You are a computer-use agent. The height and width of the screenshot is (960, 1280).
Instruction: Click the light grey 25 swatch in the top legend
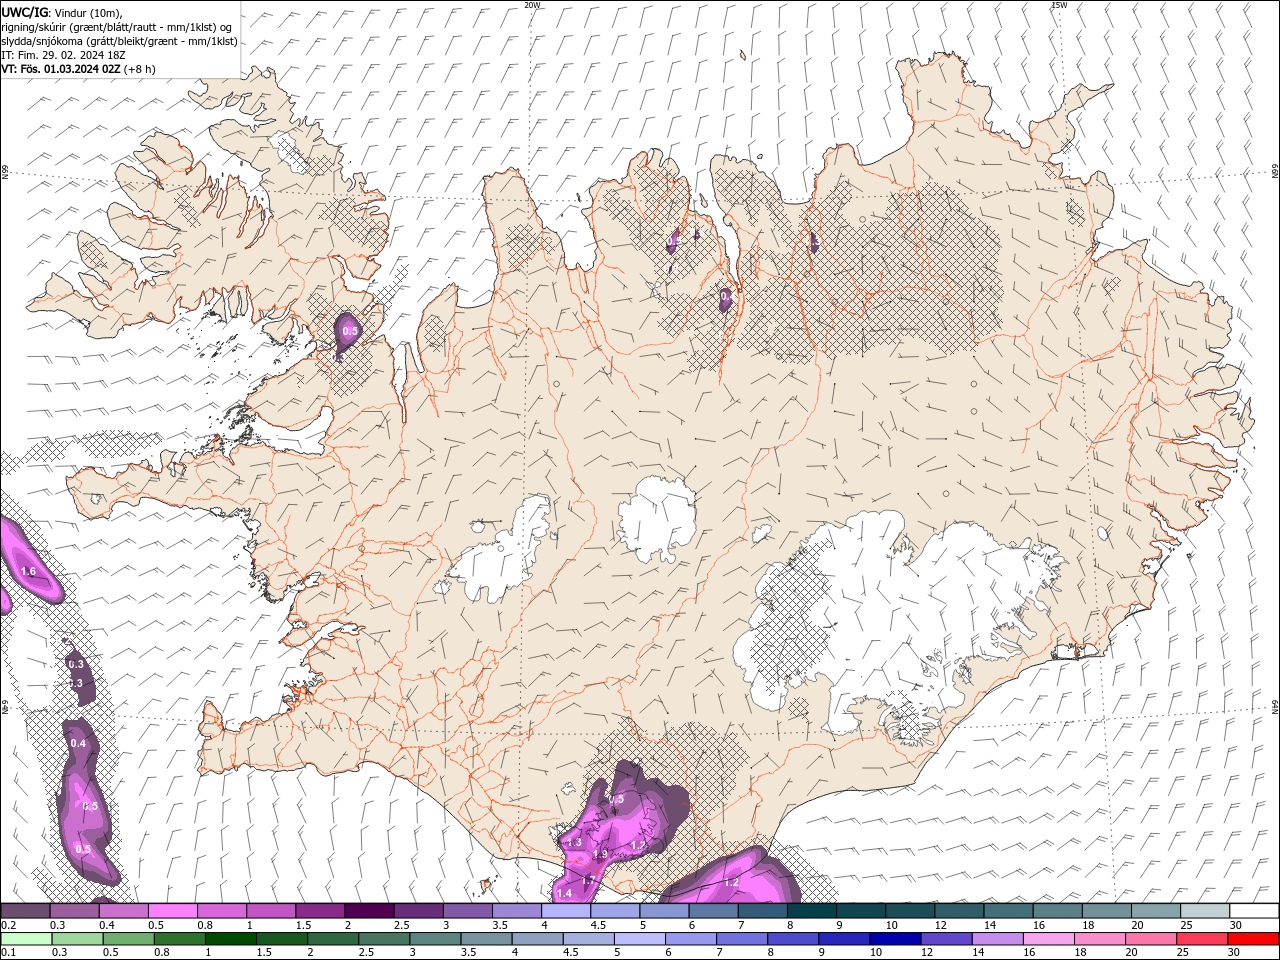(1204, 911)
